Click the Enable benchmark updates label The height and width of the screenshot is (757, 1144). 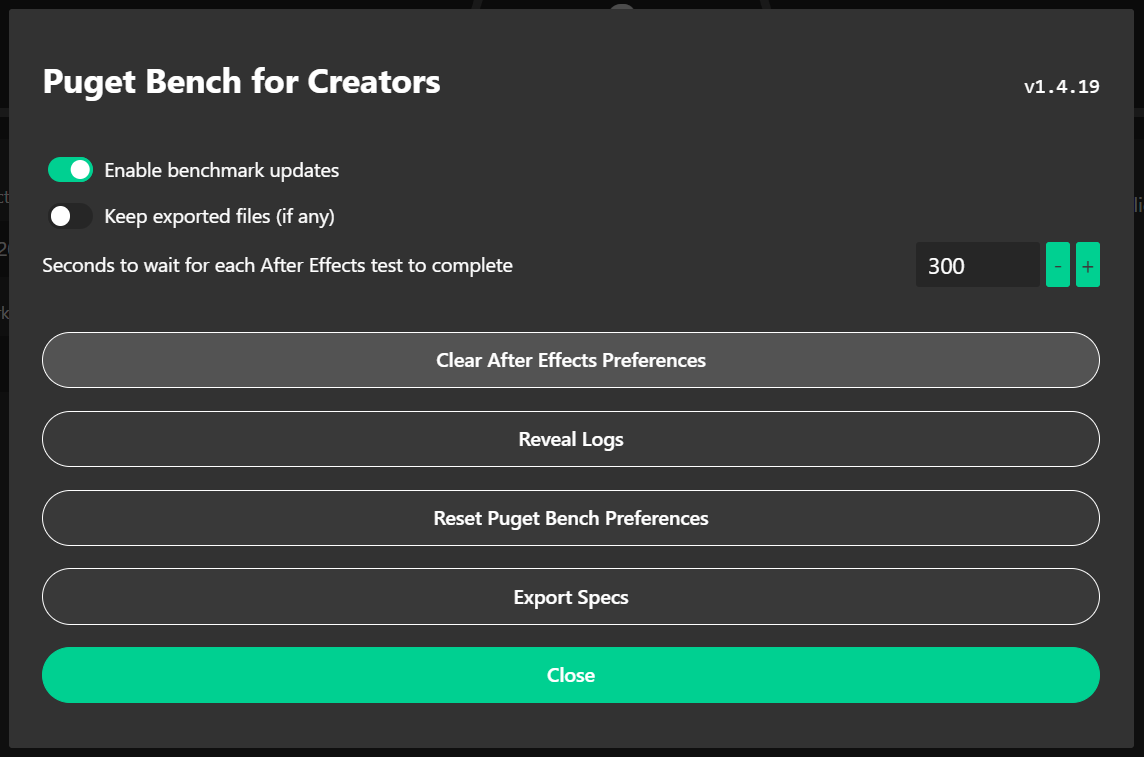click(x=222, y=170)
